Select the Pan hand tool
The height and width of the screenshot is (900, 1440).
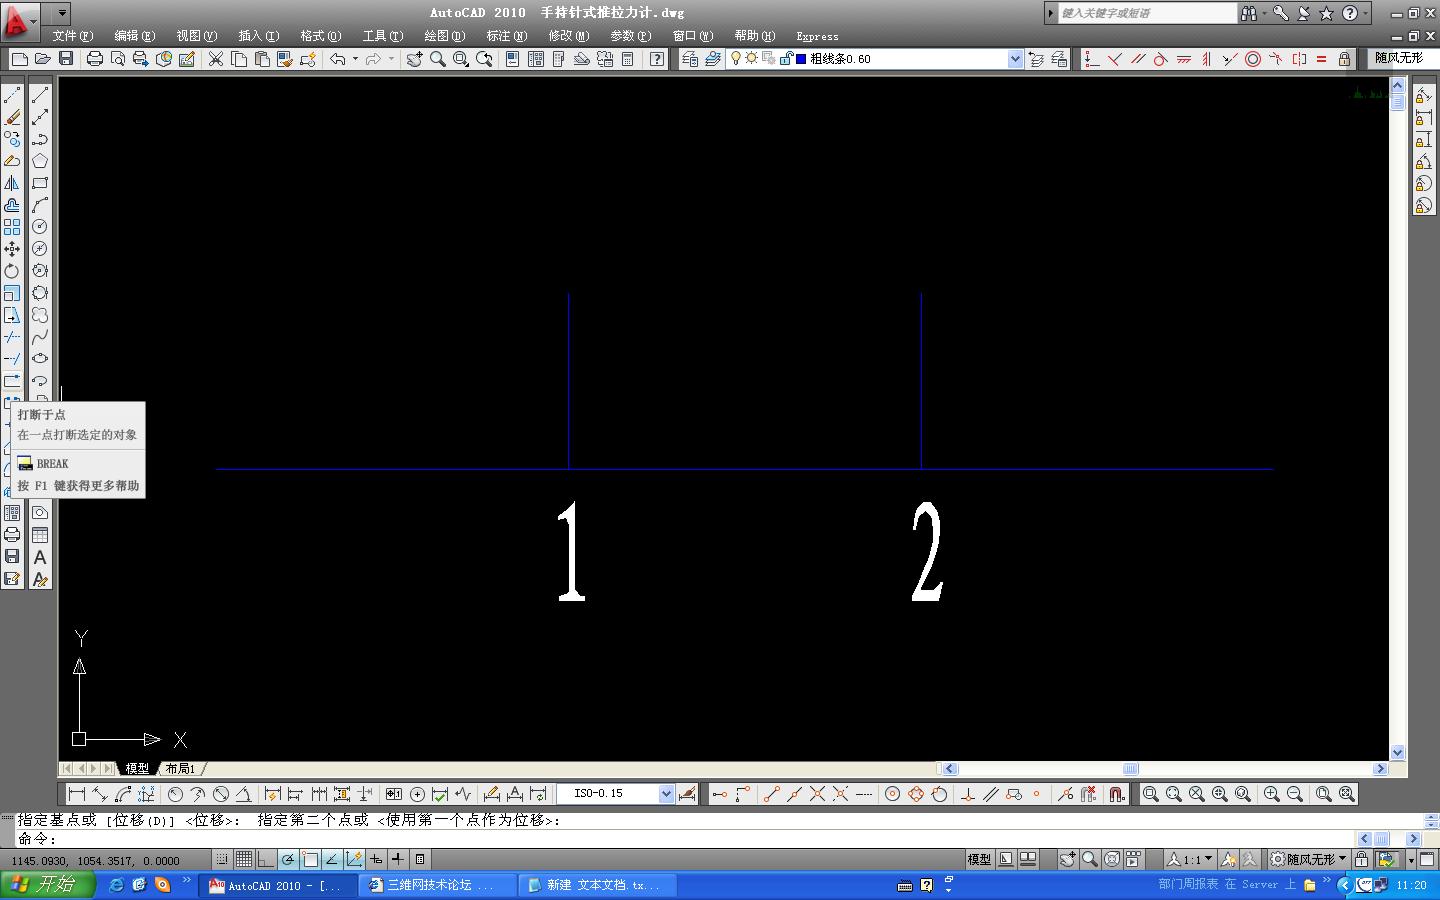(x=414, y=59)
